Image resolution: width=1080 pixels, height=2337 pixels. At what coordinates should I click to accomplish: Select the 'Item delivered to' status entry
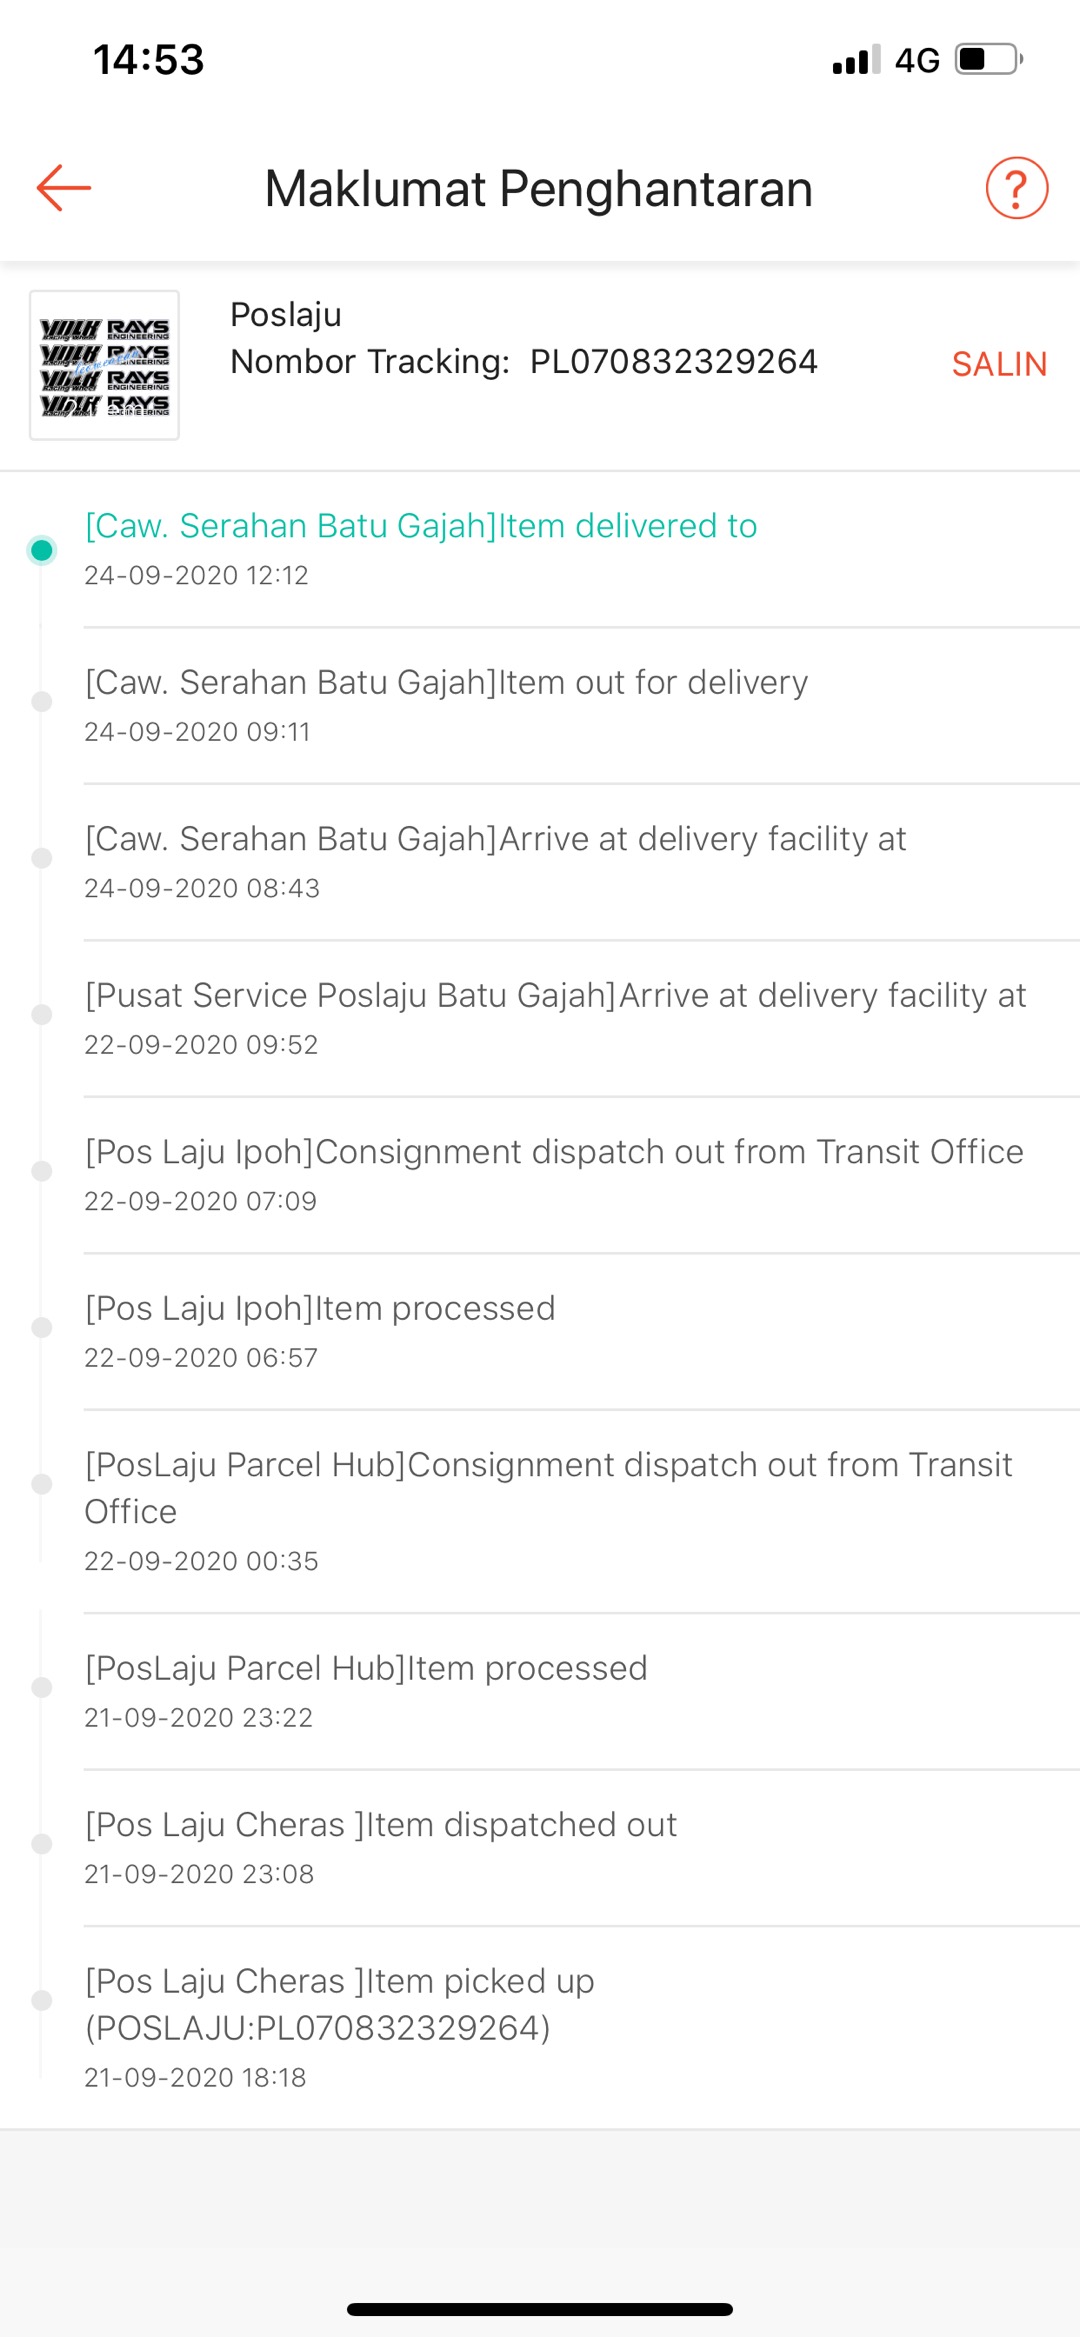click(x=421, y=527)
